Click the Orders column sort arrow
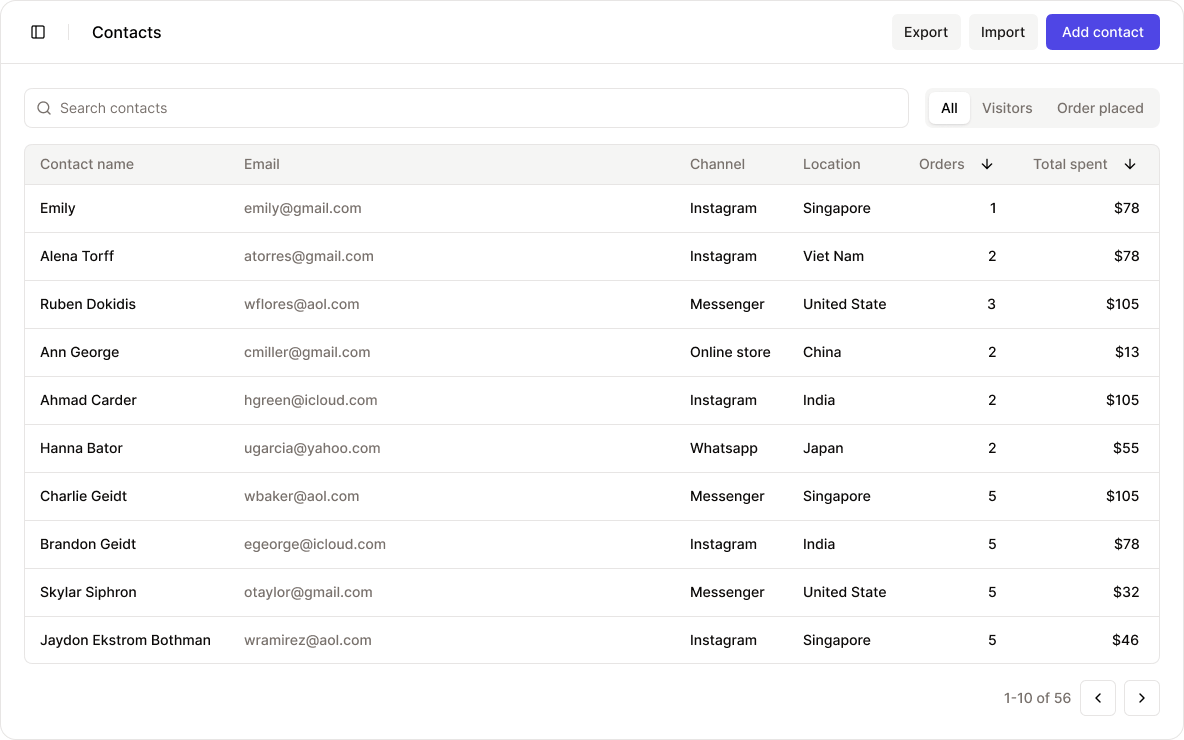Viewport: 1184px width, 740px height. pos(987,164)
